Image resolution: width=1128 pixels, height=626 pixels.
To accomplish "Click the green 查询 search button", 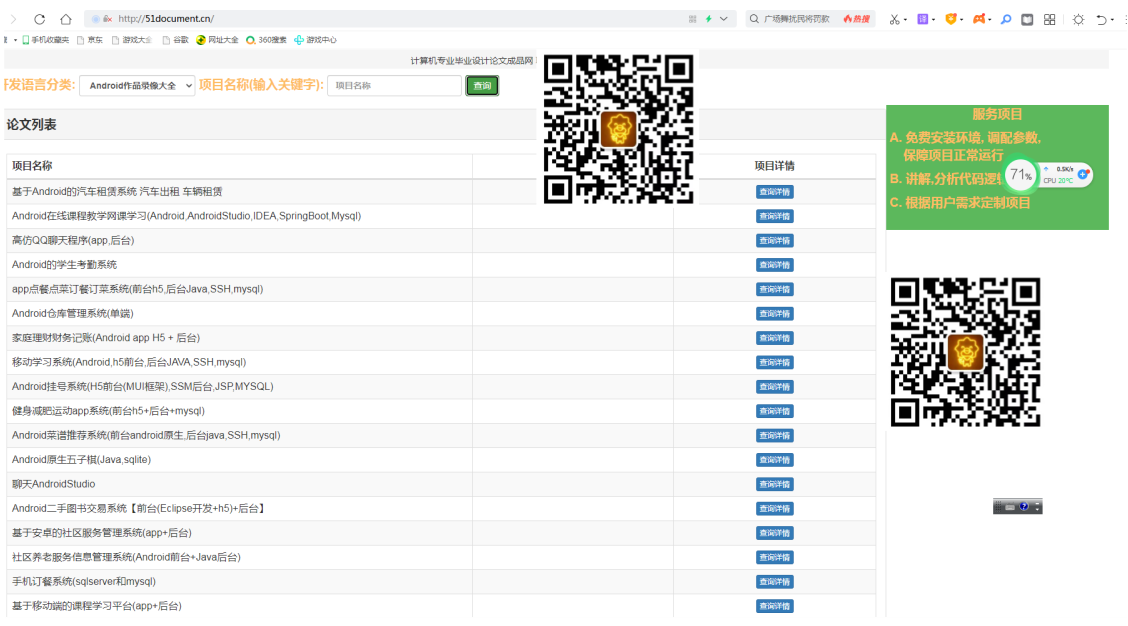I will pyautogui.click(x=482, y=86).
